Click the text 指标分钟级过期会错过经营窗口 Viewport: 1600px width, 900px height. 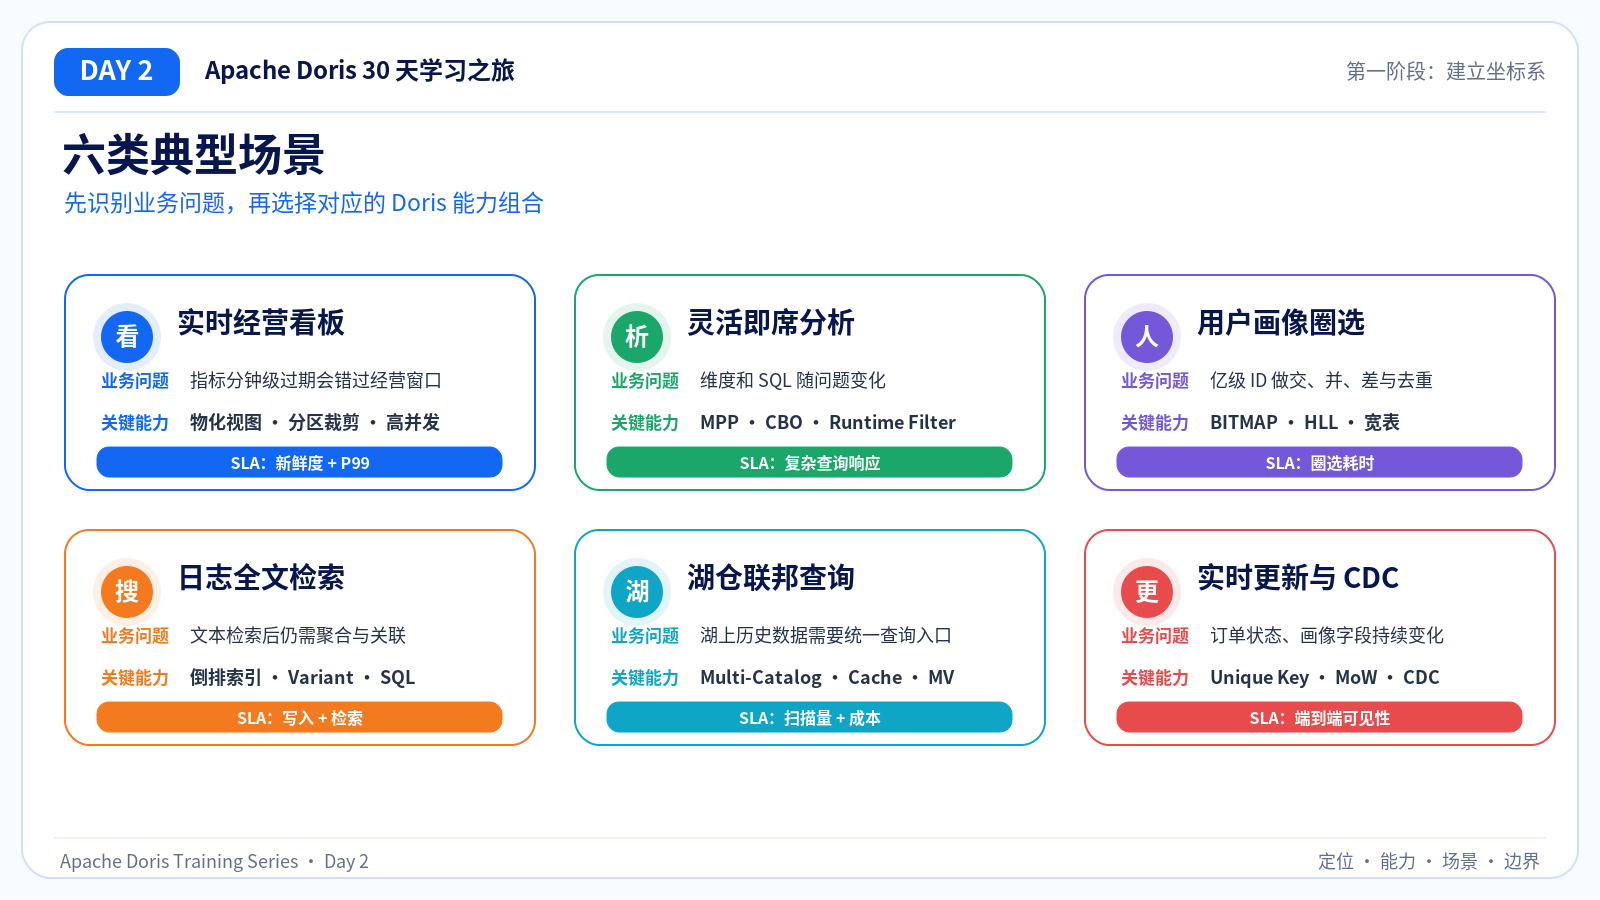[316, 381]
